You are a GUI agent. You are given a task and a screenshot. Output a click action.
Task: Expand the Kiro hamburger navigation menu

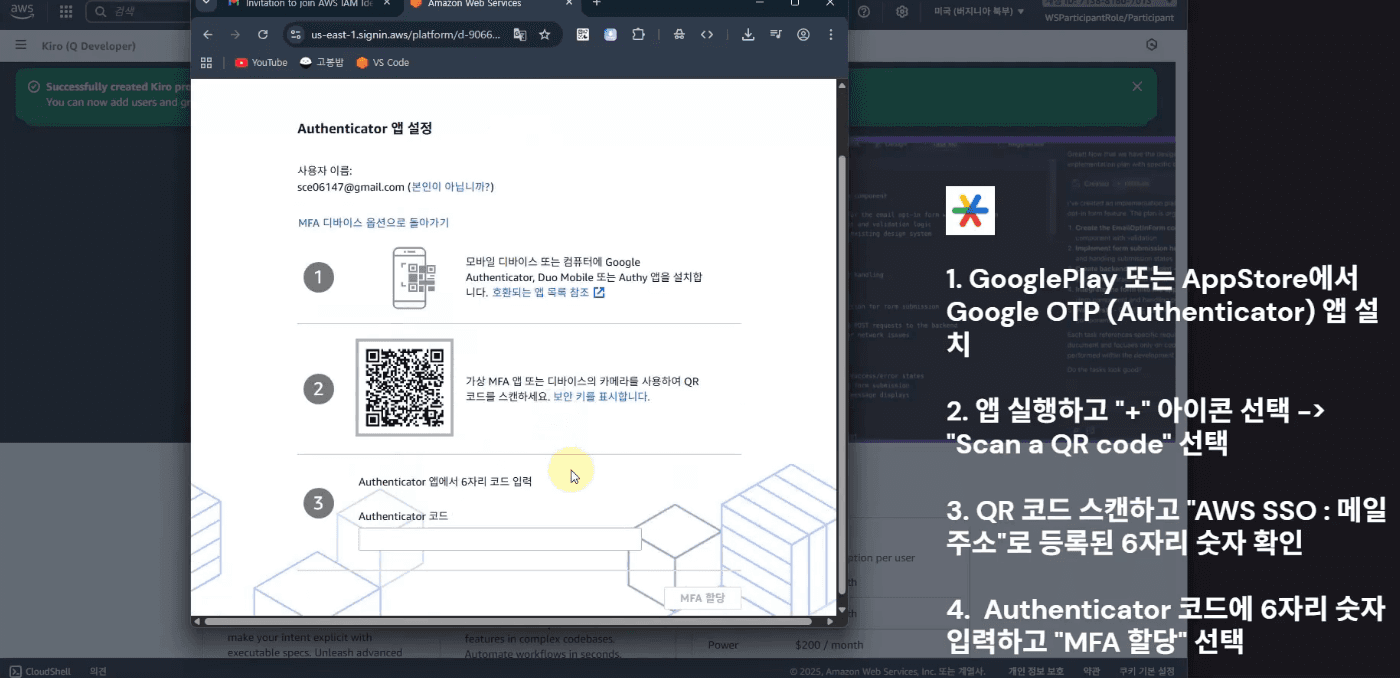[x=21, y=45]
